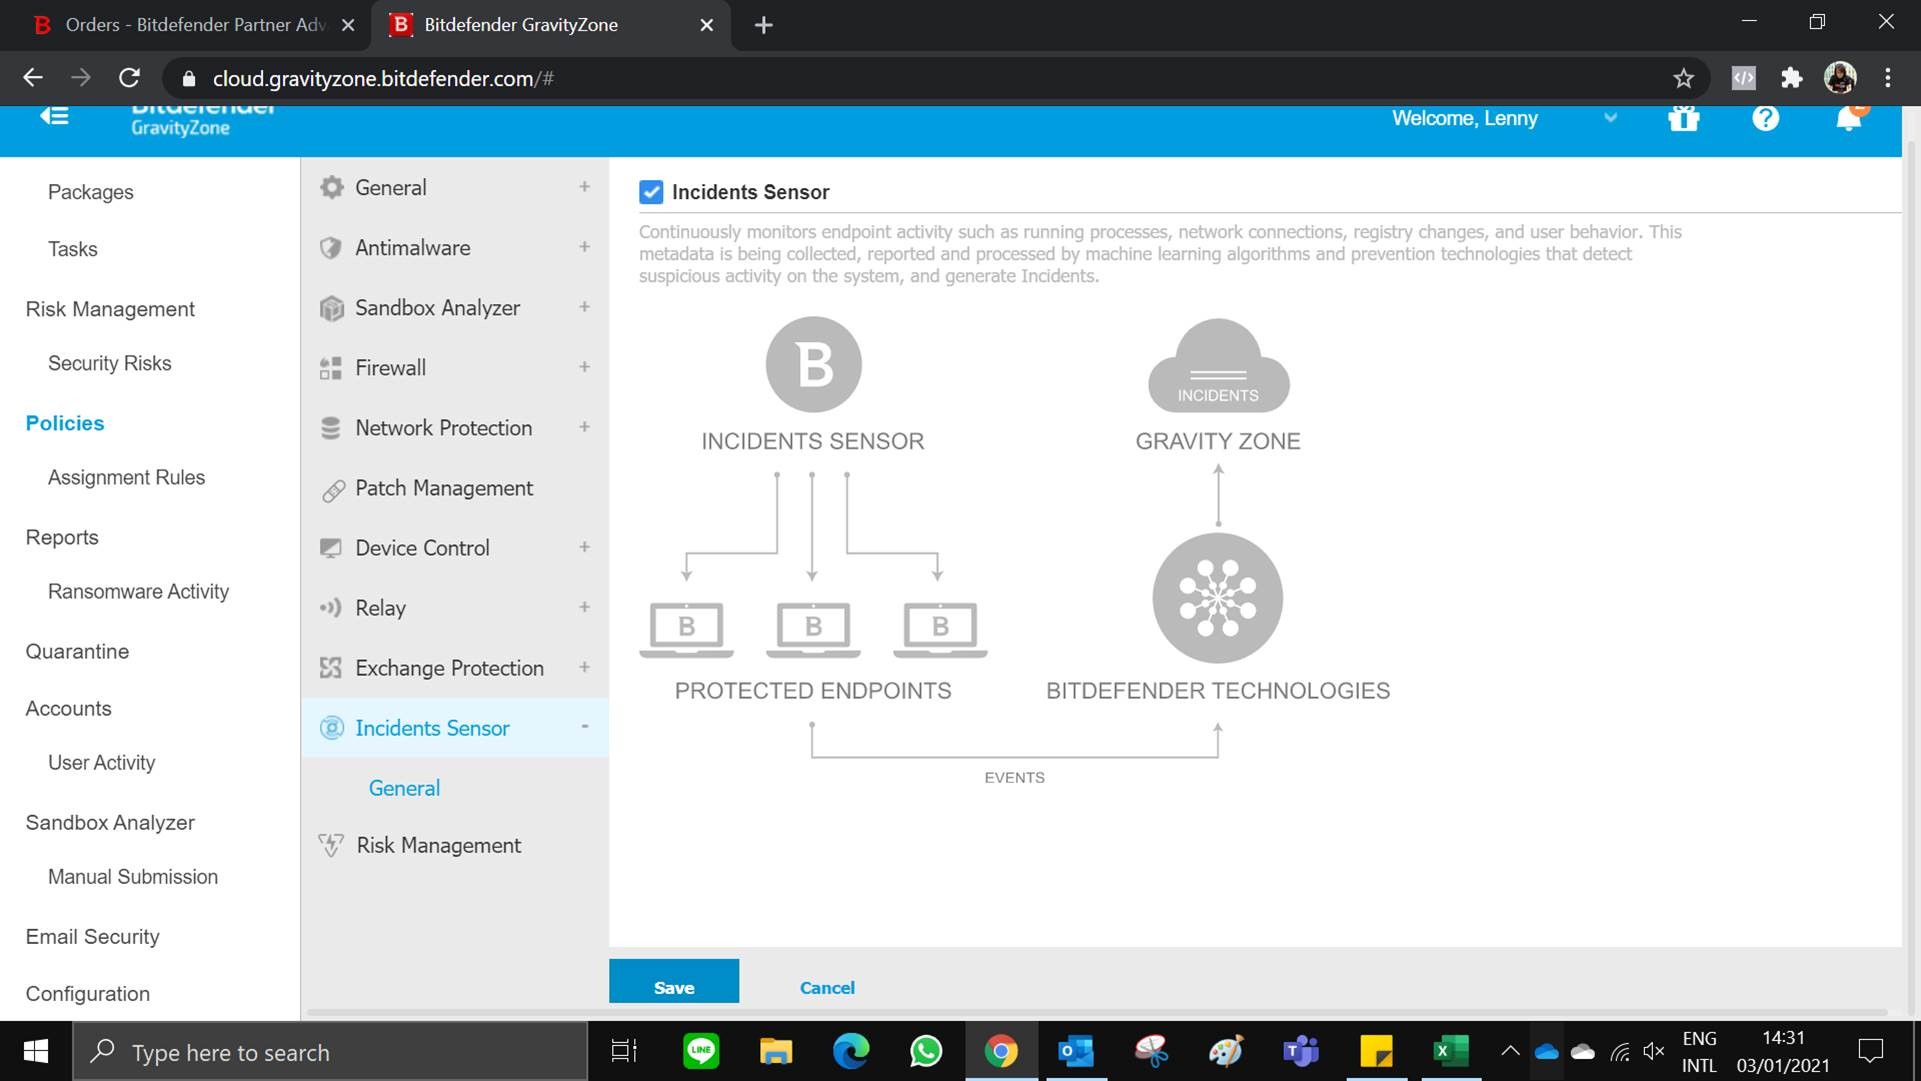Open Microsoft Teams from the taskbar
The image size is (1921, 1081).
point(1301,1051)
